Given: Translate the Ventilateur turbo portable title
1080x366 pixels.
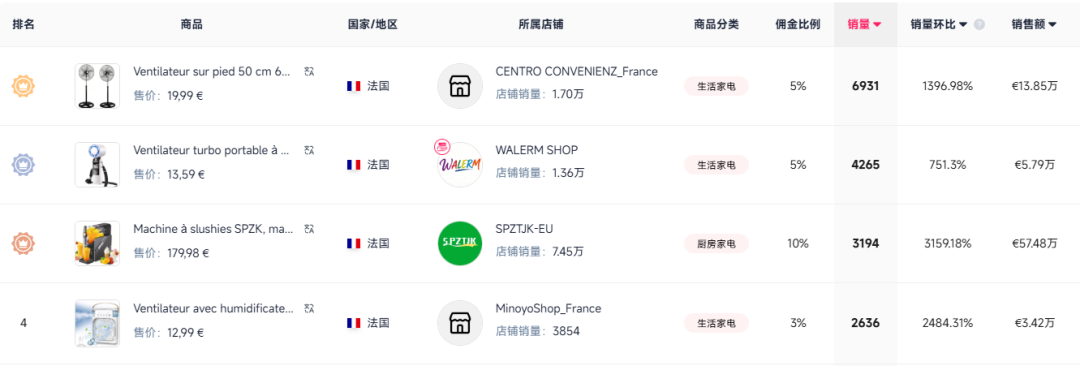Looking at the screenshot, I should pos(309,150).
